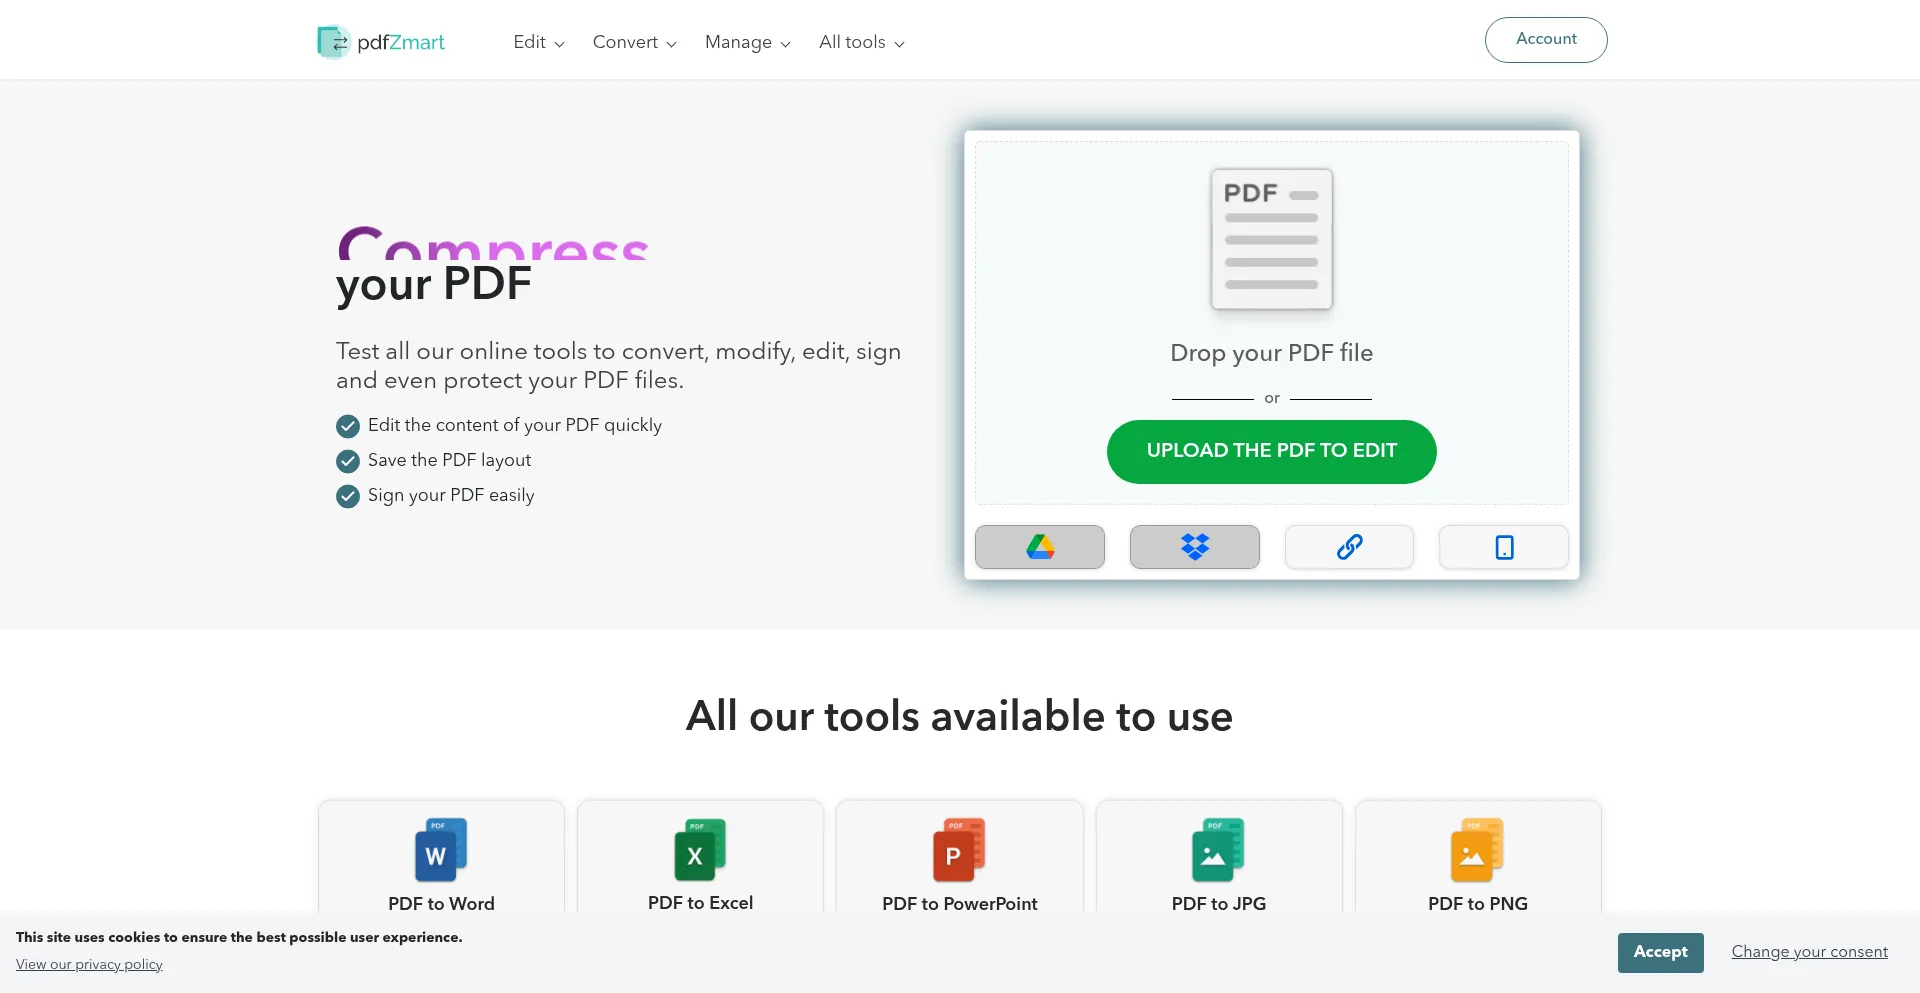Open the PDF to Excel tool
This screenshot has width=1920, height=993.
(x=700, y=861)
